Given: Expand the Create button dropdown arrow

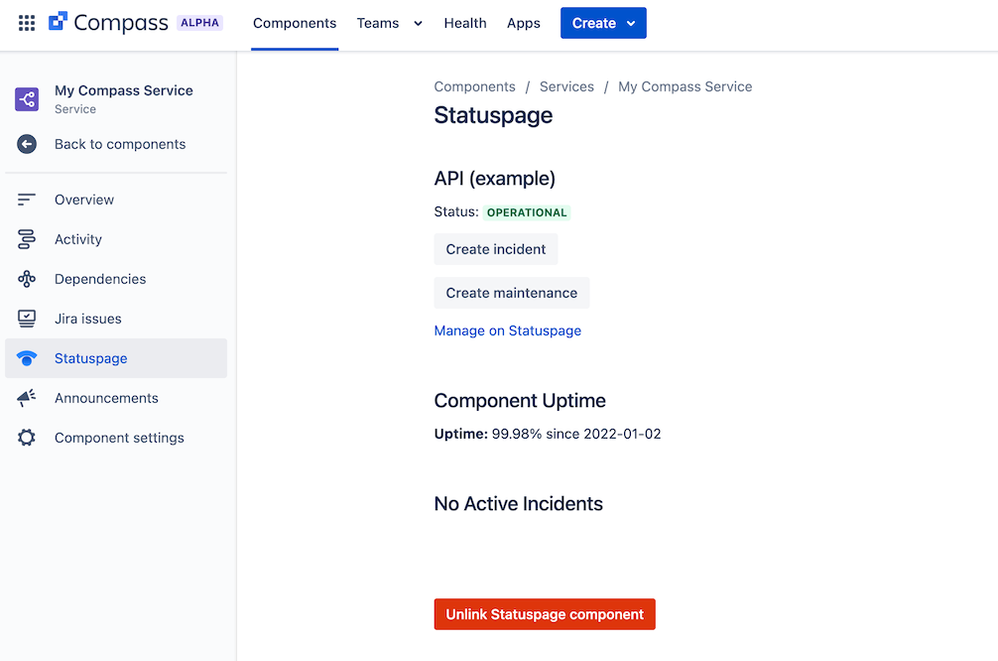Looking at the screenshot, I should coord(631,24).
